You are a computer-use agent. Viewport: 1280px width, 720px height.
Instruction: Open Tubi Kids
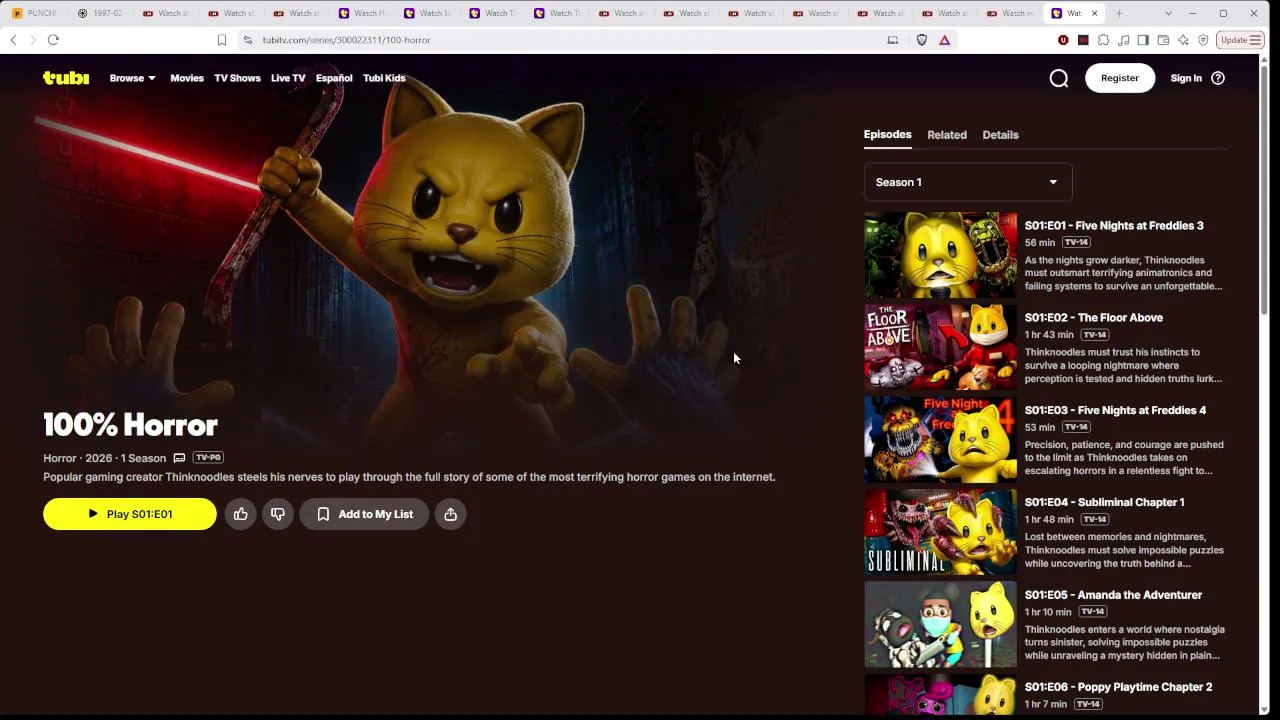(x=384, y=78)
